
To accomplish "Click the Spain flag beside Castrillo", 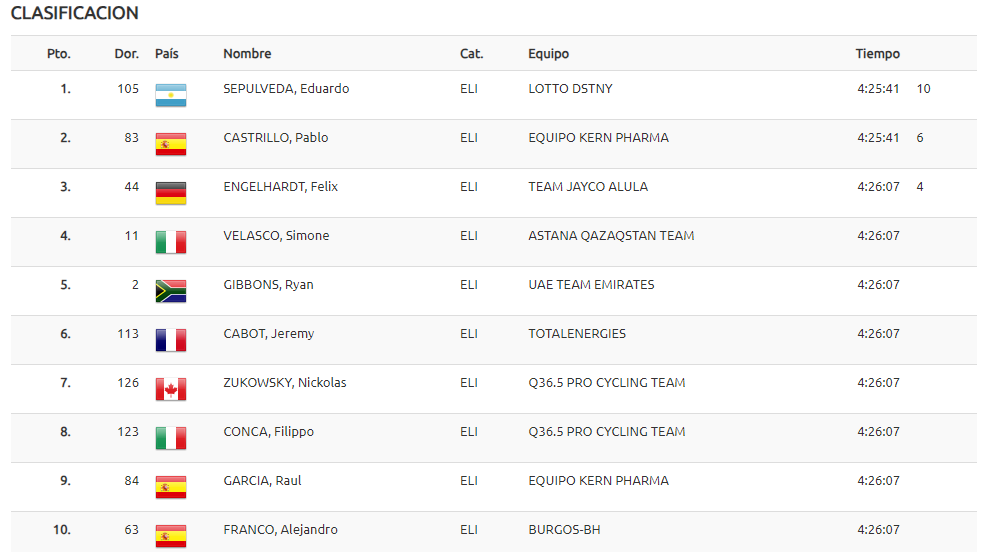I will coord(171,144).
